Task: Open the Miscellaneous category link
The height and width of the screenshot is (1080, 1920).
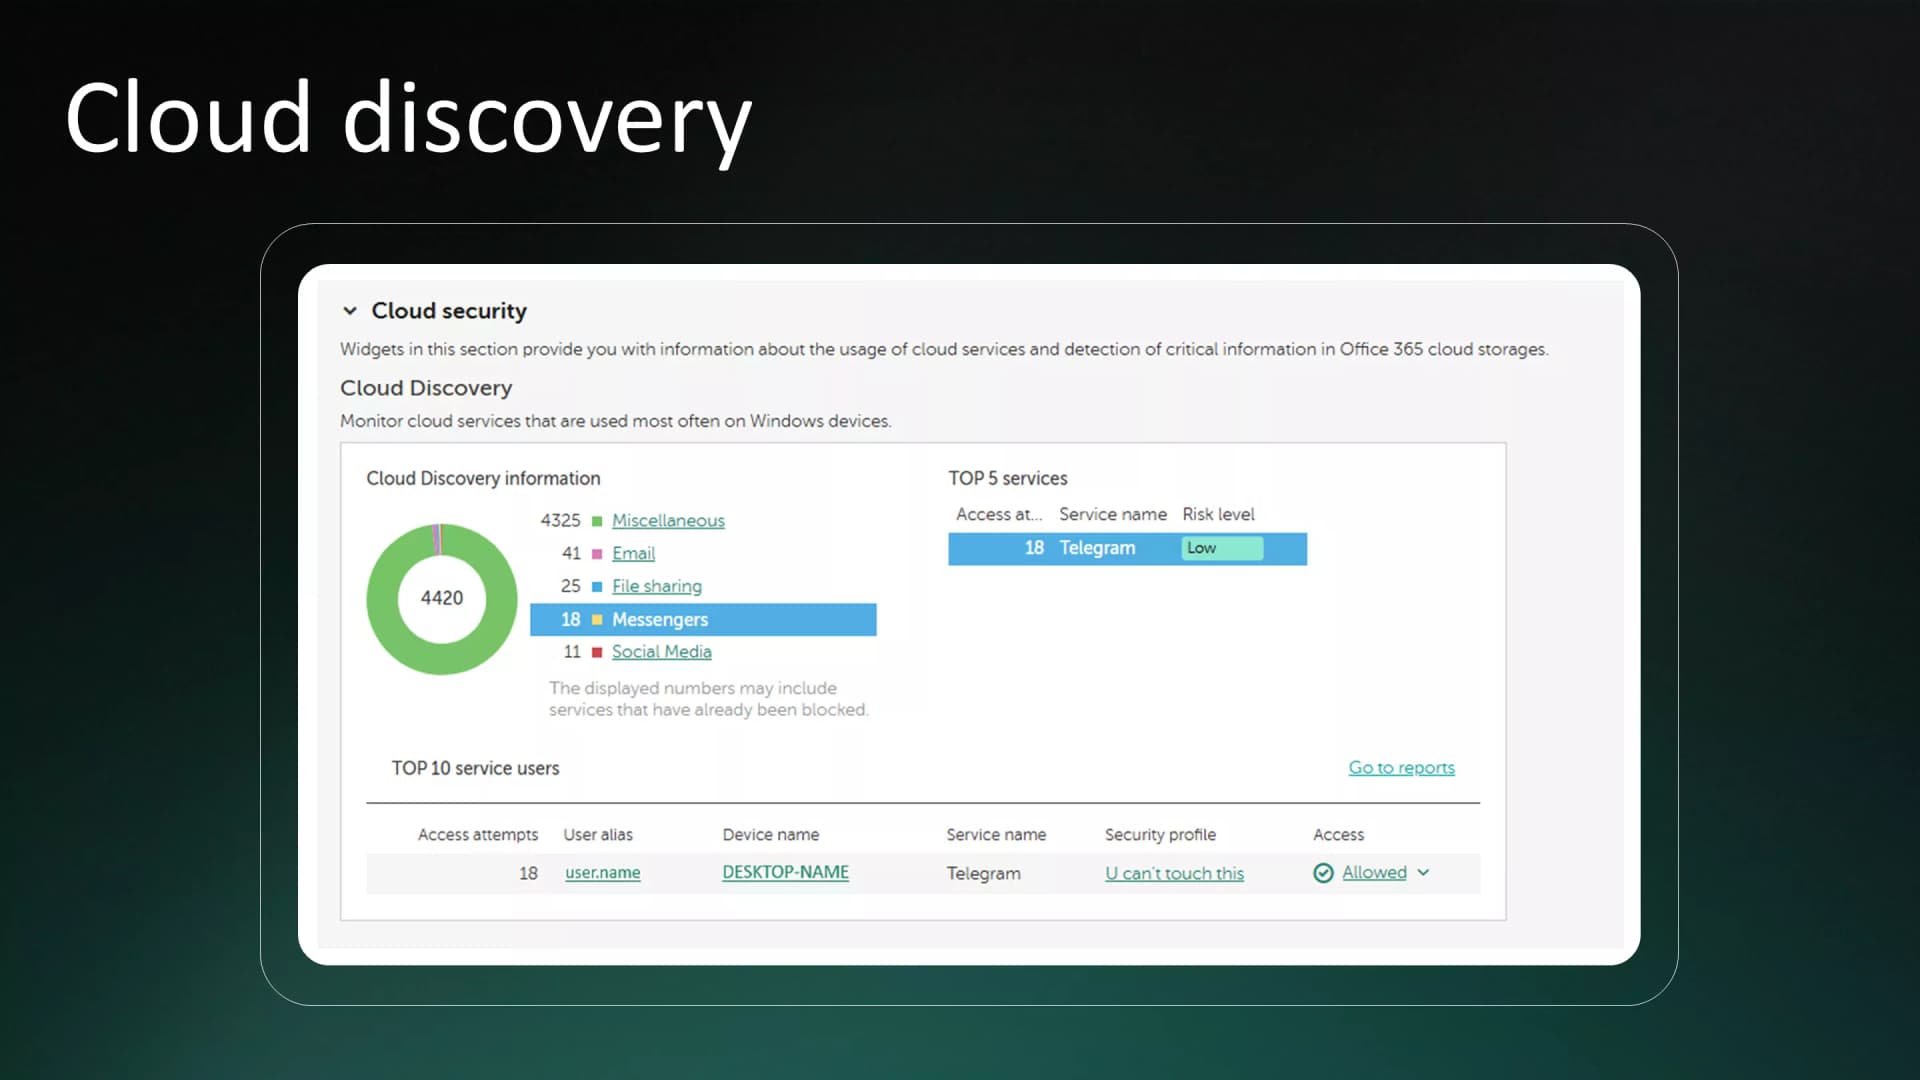Action: point(668,520)
